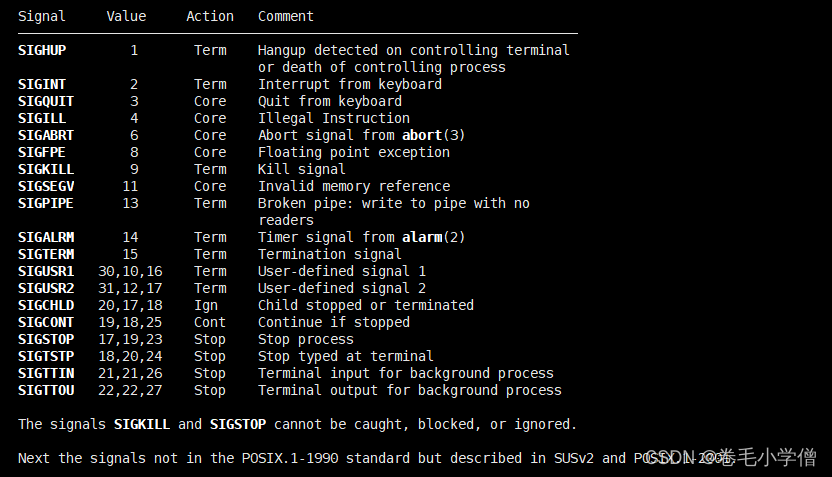Click the bold alarm(2) reference

pos(433,237)
